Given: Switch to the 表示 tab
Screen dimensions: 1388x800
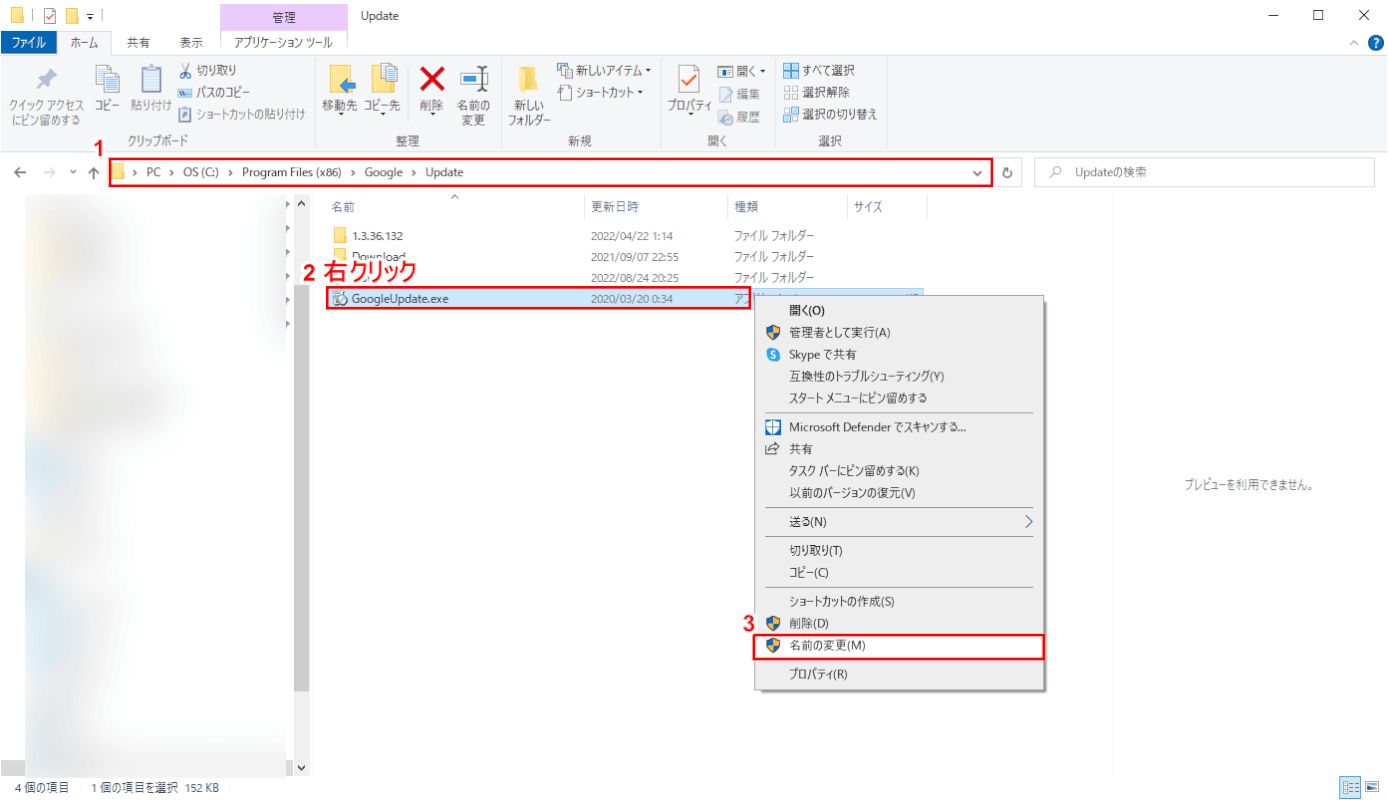Looking at the screenshot, I should [x=191, y=42].
